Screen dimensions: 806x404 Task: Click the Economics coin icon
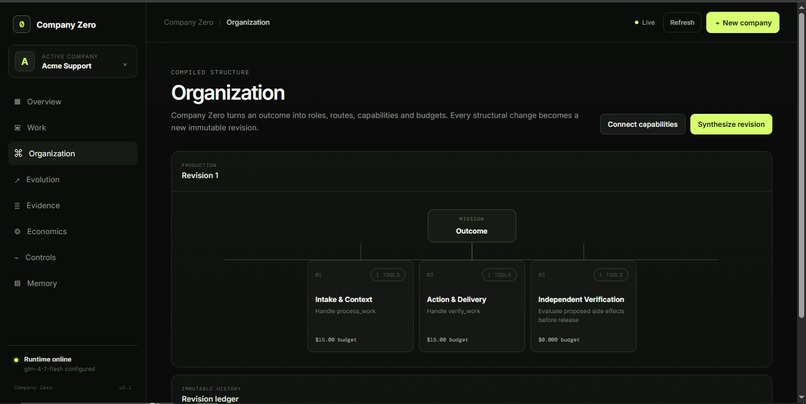click(x=17, y=231)
